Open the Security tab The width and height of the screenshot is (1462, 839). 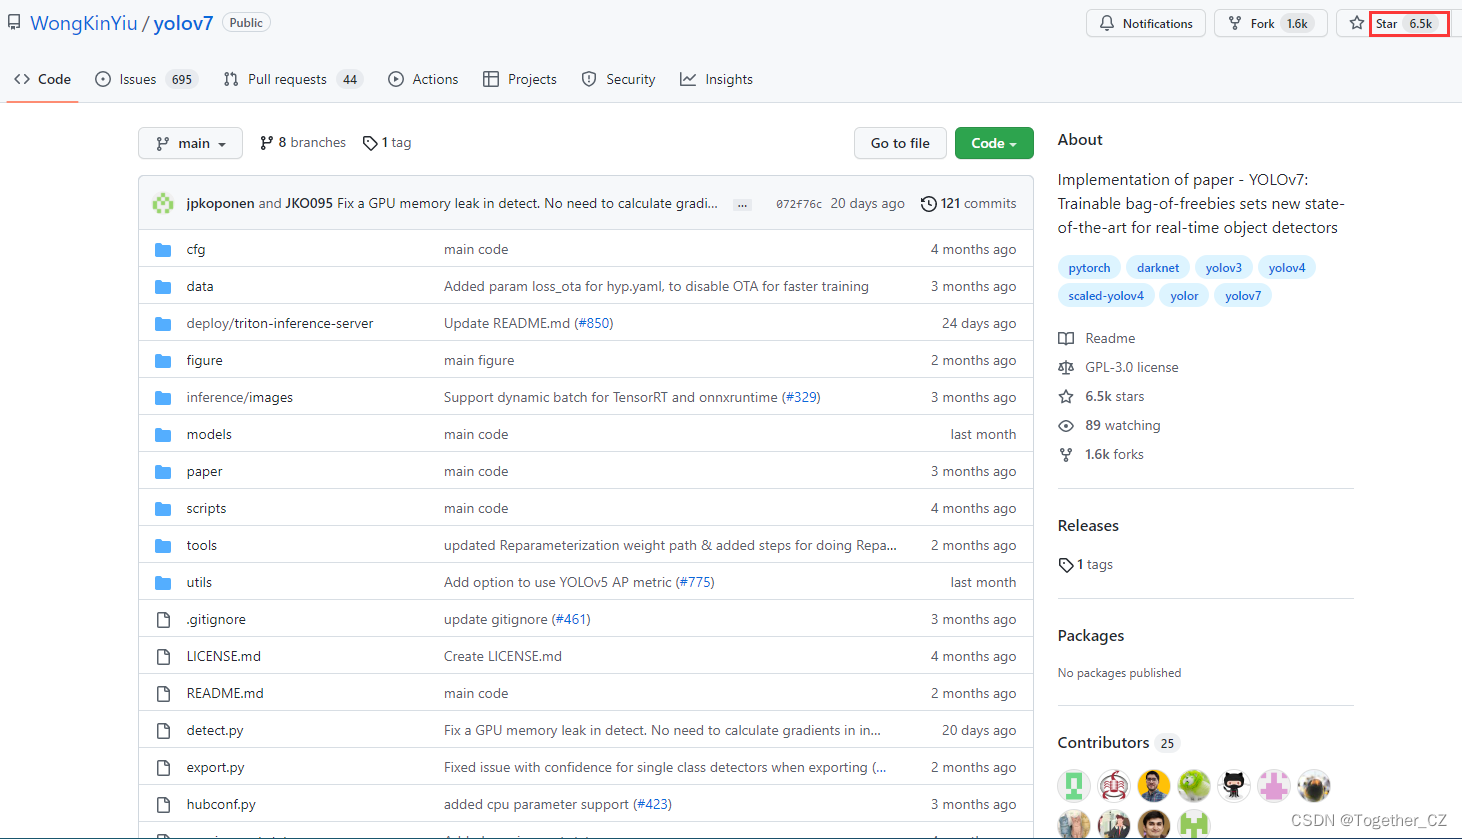click(x=619, y=79)
